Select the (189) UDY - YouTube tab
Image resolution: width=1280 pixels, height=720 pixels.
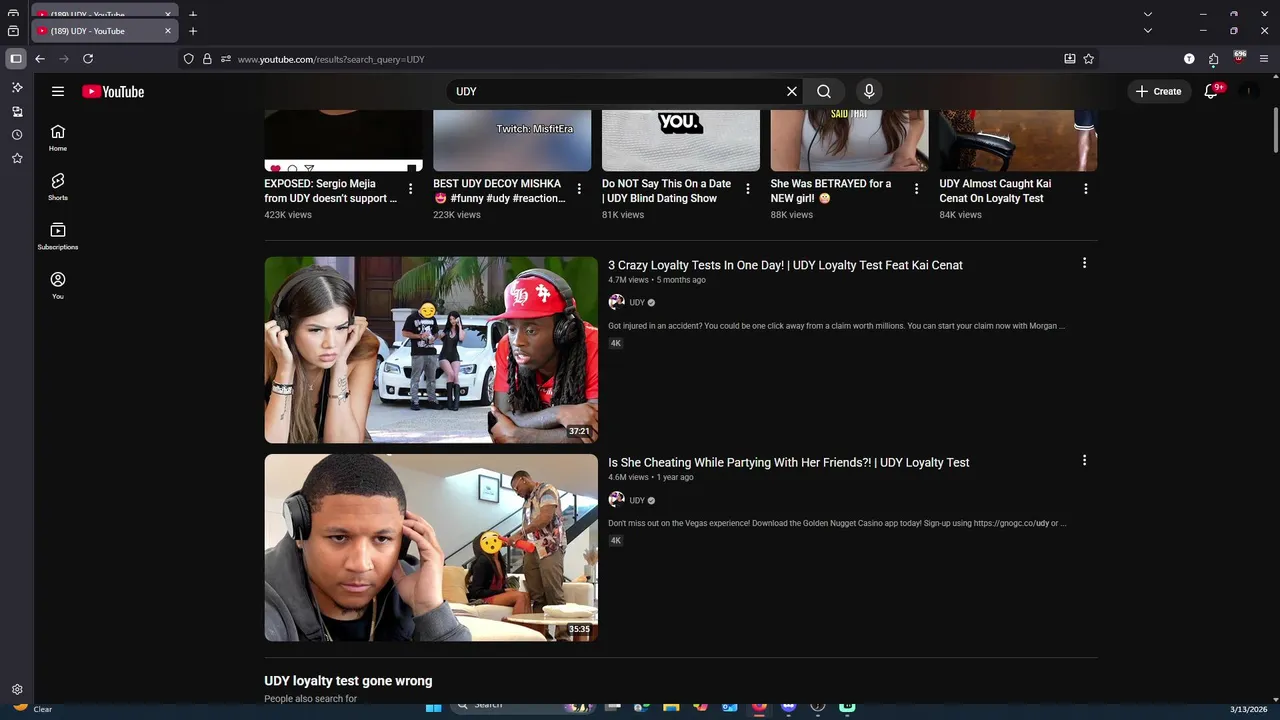click(x=104, y=31)
